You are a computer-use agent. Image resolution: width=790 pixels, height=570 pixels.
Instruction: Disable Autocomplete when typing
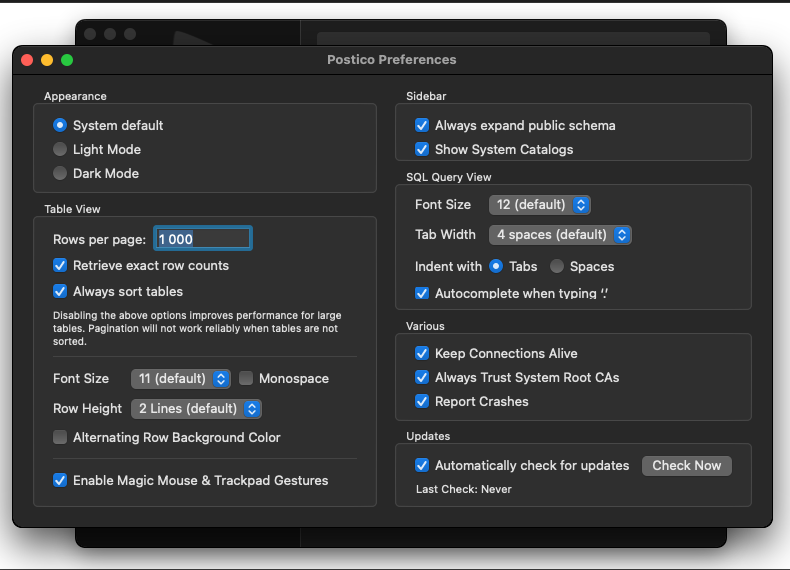pyautogui.click(x=422, y=293)
